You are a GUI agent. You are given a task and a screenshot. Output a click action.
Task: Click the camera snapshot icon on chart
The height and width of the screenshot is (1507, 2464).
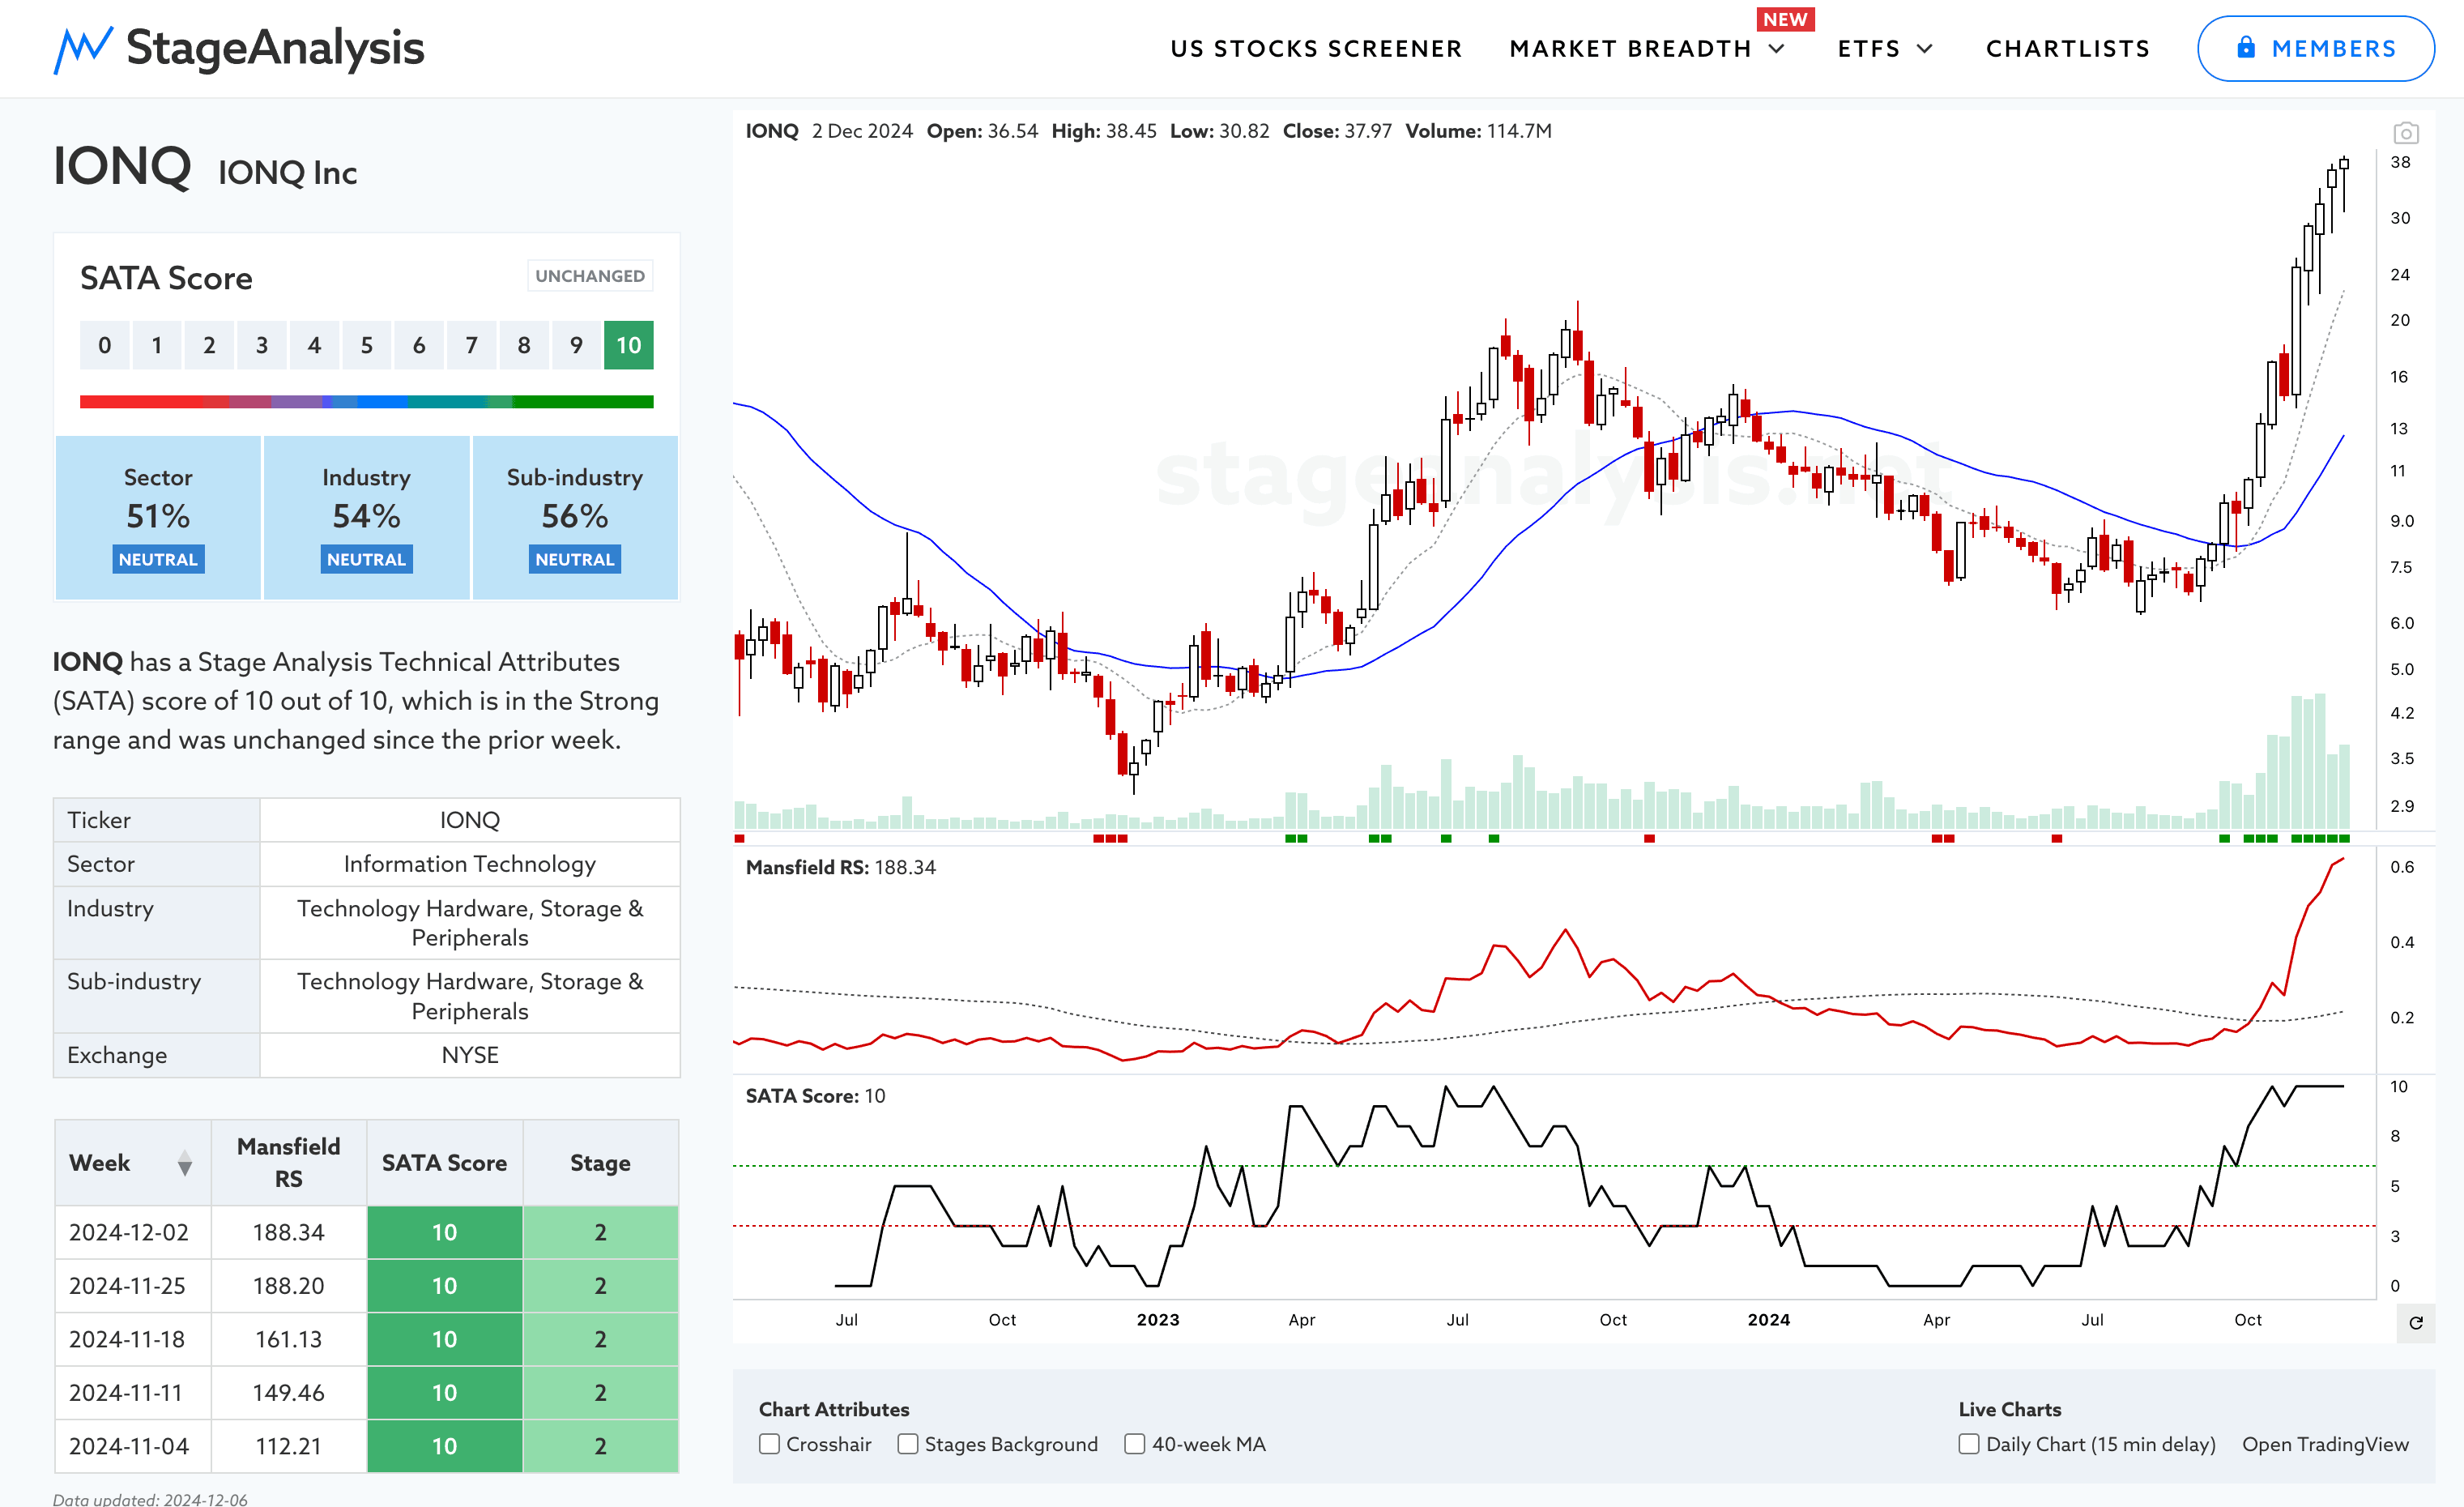click(2405, 132)
